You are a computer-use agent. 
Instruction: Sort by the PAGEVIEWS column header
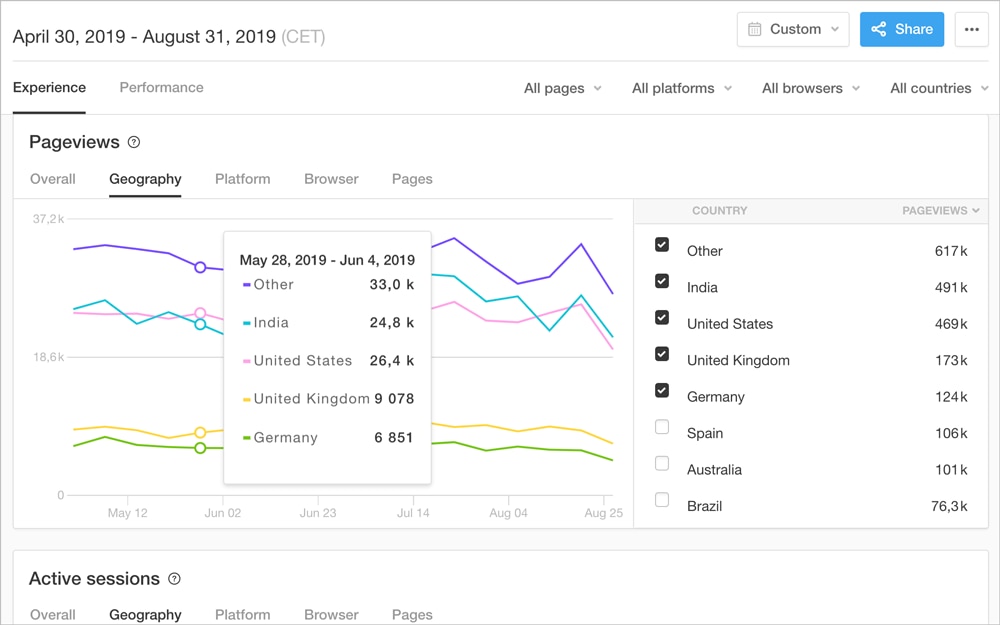[x=934, y=211]
